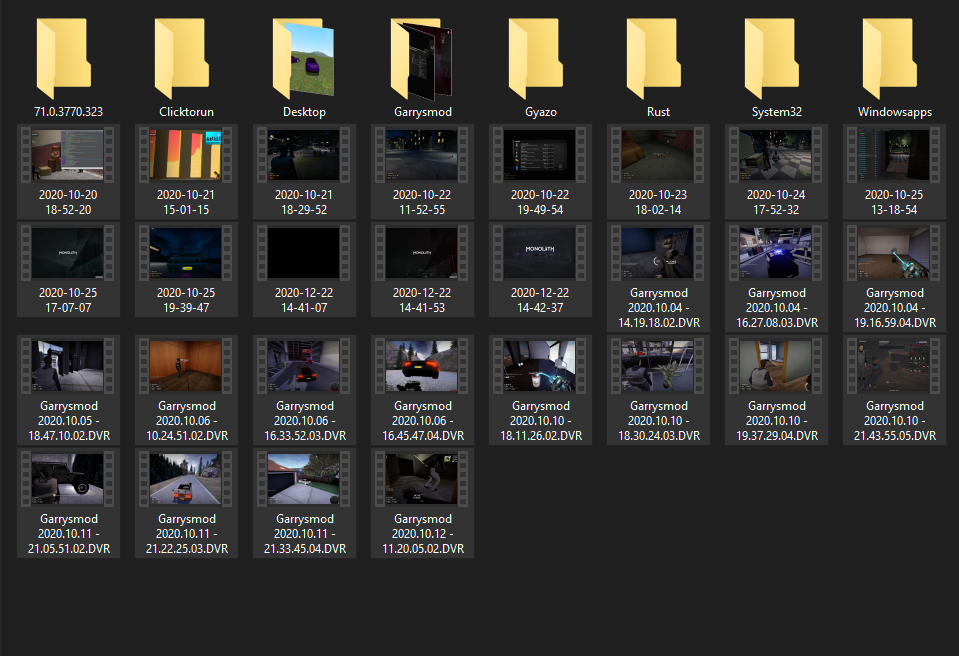Select Garrysmod 2020.10.11 - 21.05.51.02.DVR video
The height and width of the screenshot is (656, 959).
(x=68, y=503)
